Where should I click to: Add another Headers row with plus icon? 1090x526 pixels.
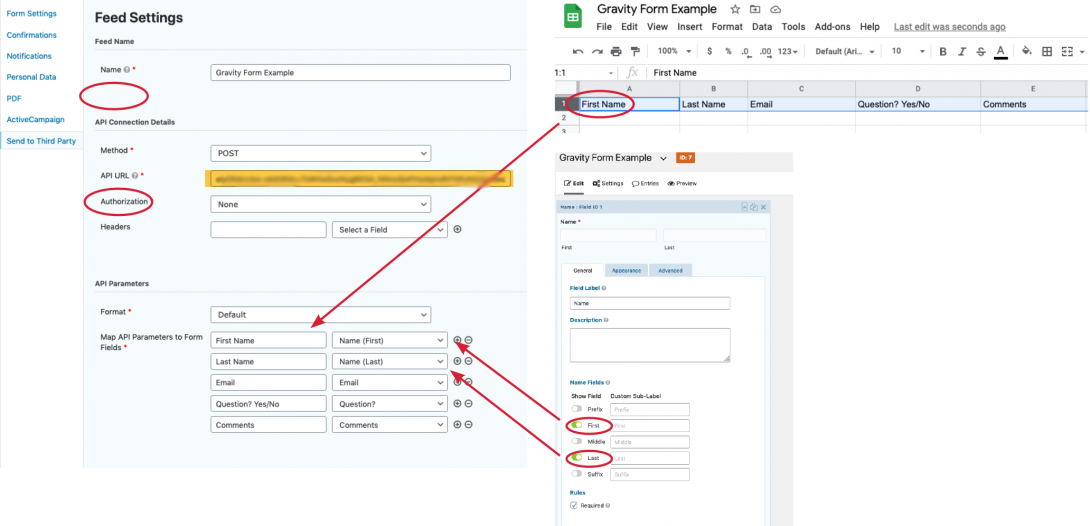tap(457, 229)
